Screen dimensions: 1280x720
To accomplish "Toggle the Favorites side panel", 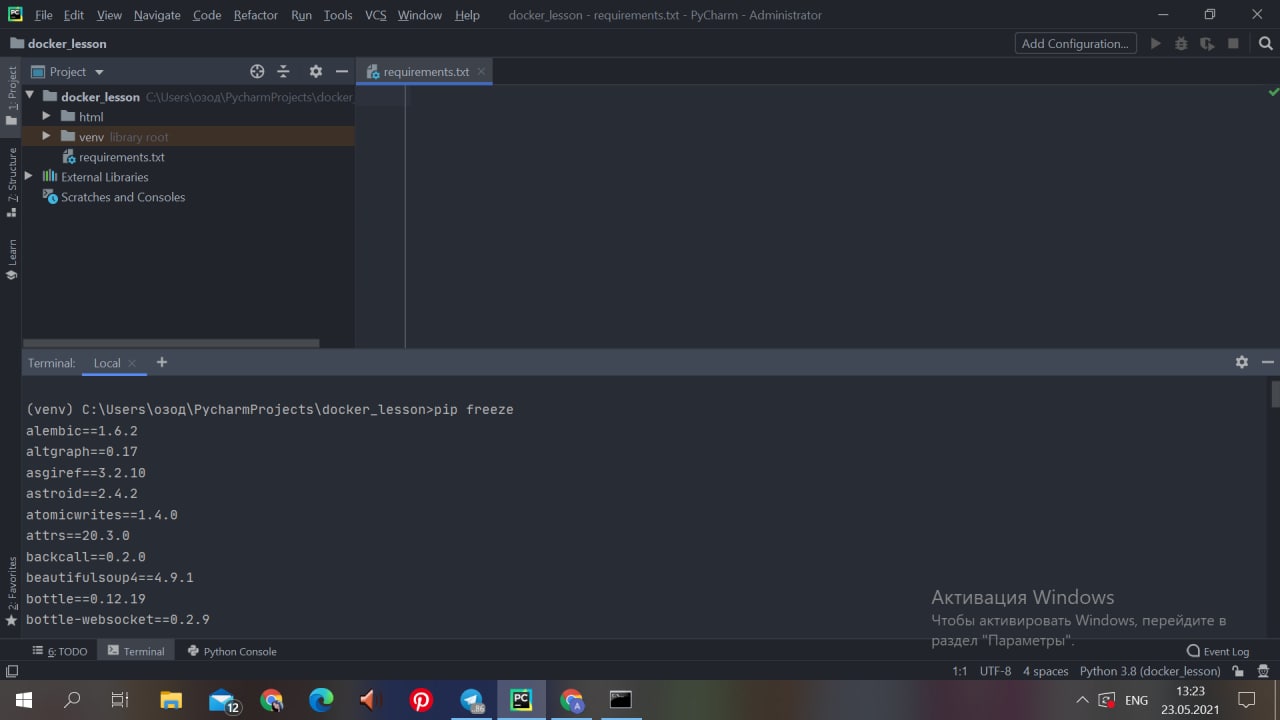I will 11,592.
